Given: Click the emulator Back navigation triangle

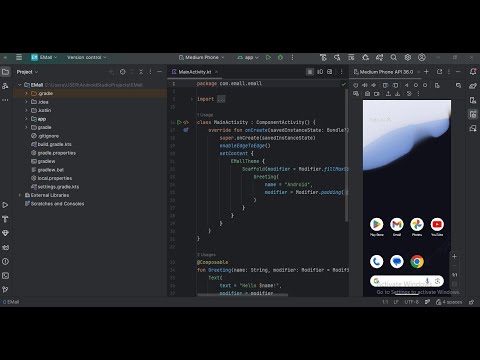Looking at the screenshot, I should (407, 85).
